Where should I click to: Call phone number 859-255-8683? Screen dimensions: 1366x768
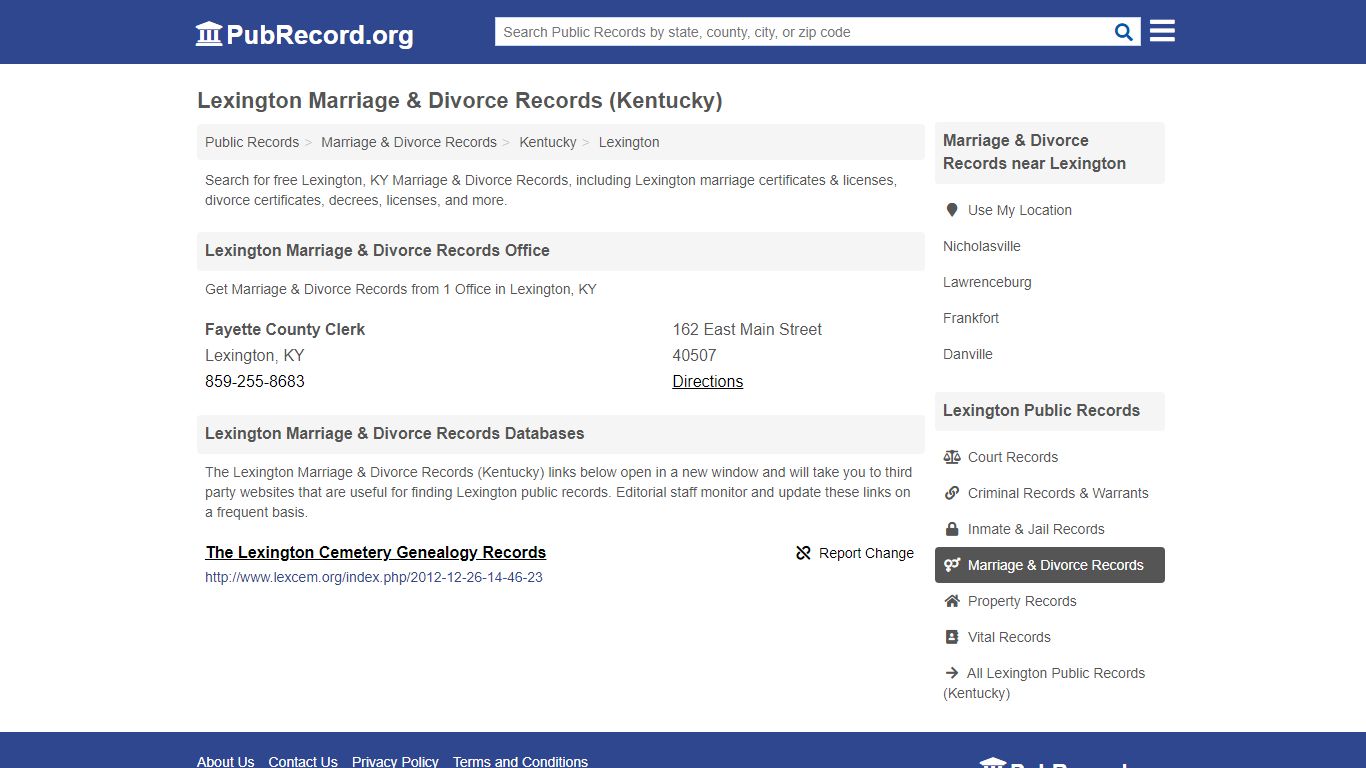click(255, 381)
